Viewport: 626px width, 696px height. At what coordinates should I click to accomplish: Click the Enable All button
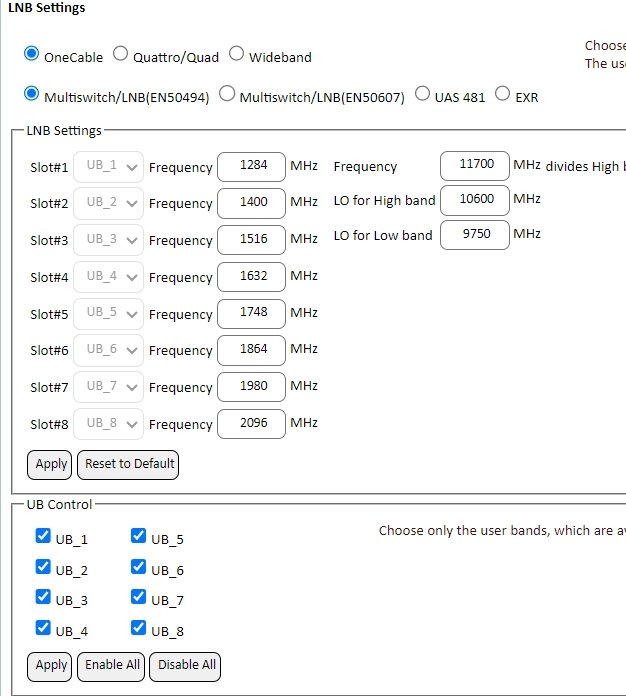click(111, 666)
